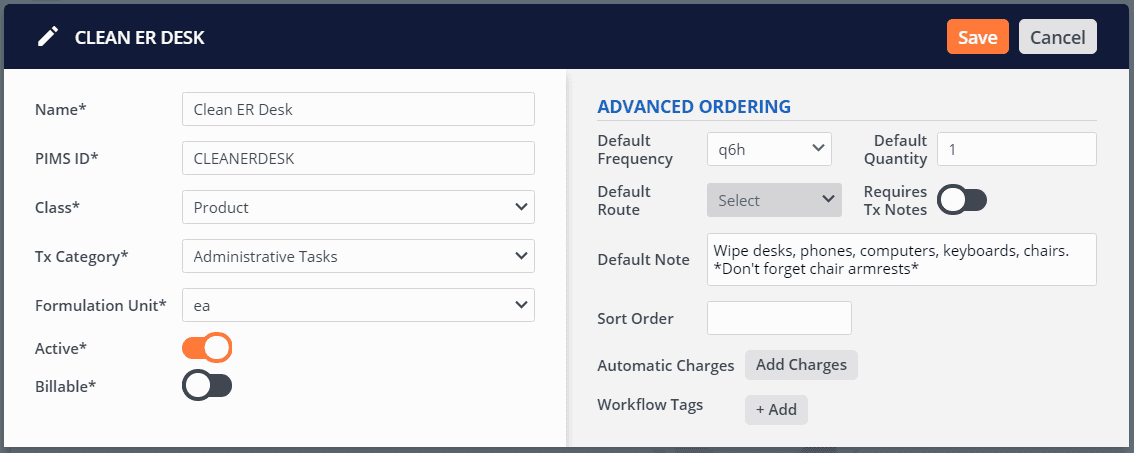Open the Default Route select dropdown

tap(773, 200)
